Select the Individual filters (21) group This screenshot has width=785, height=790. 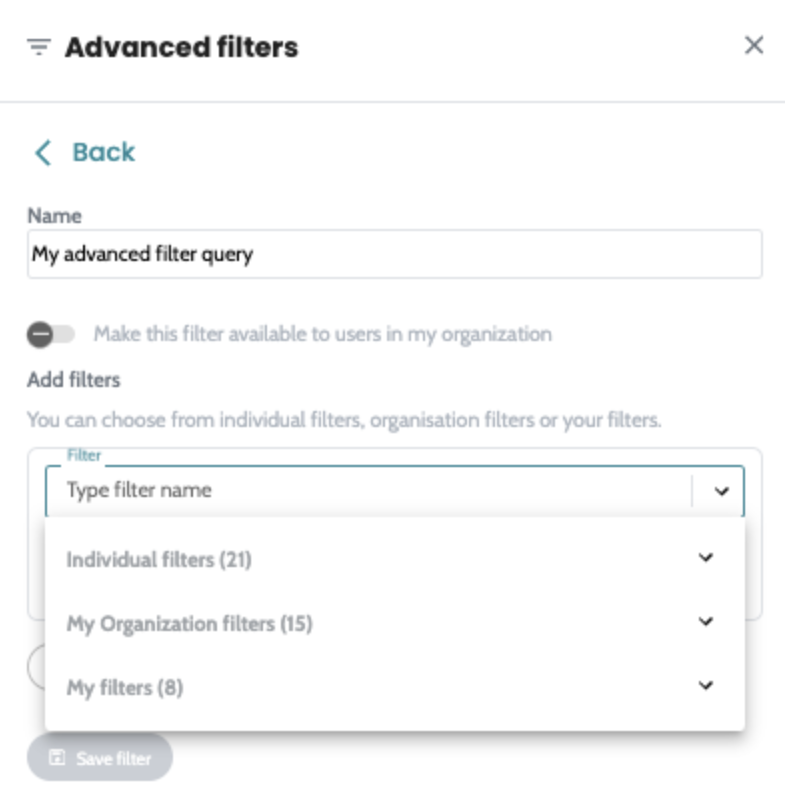159,560
